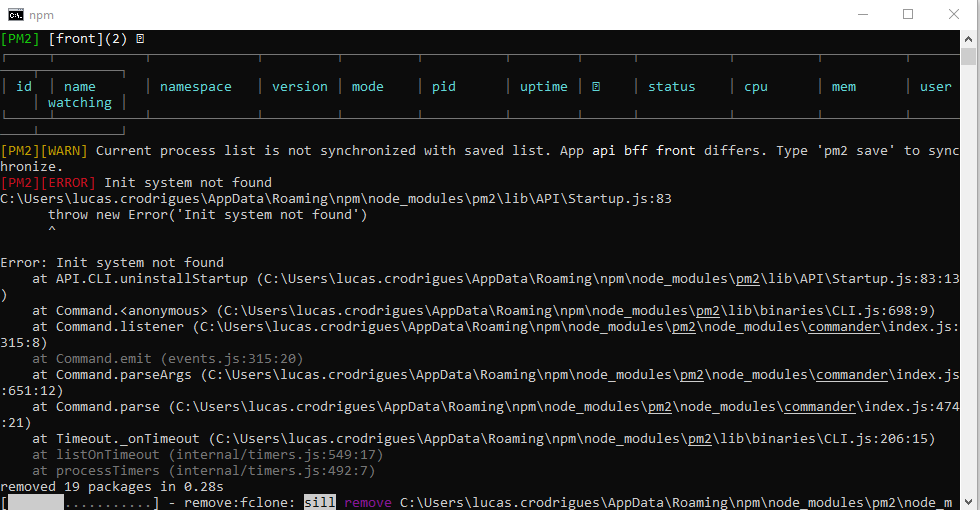The width and height of the screenshot is (980, 510).
Task: Click the green '[PM2]' prefix on the first line
Action: [20, 39]
